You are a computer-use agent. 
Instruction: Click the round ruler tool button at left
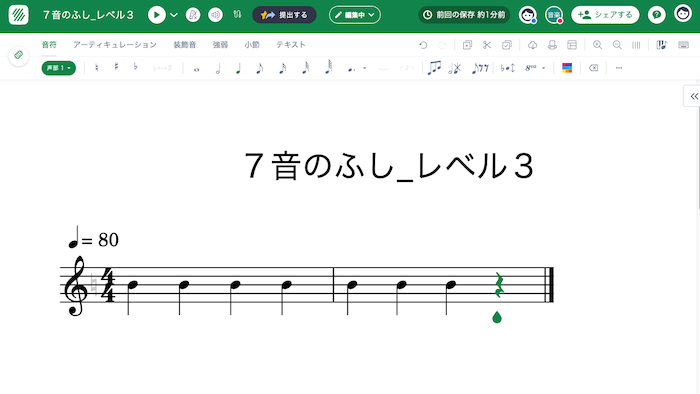coord(18,55)
